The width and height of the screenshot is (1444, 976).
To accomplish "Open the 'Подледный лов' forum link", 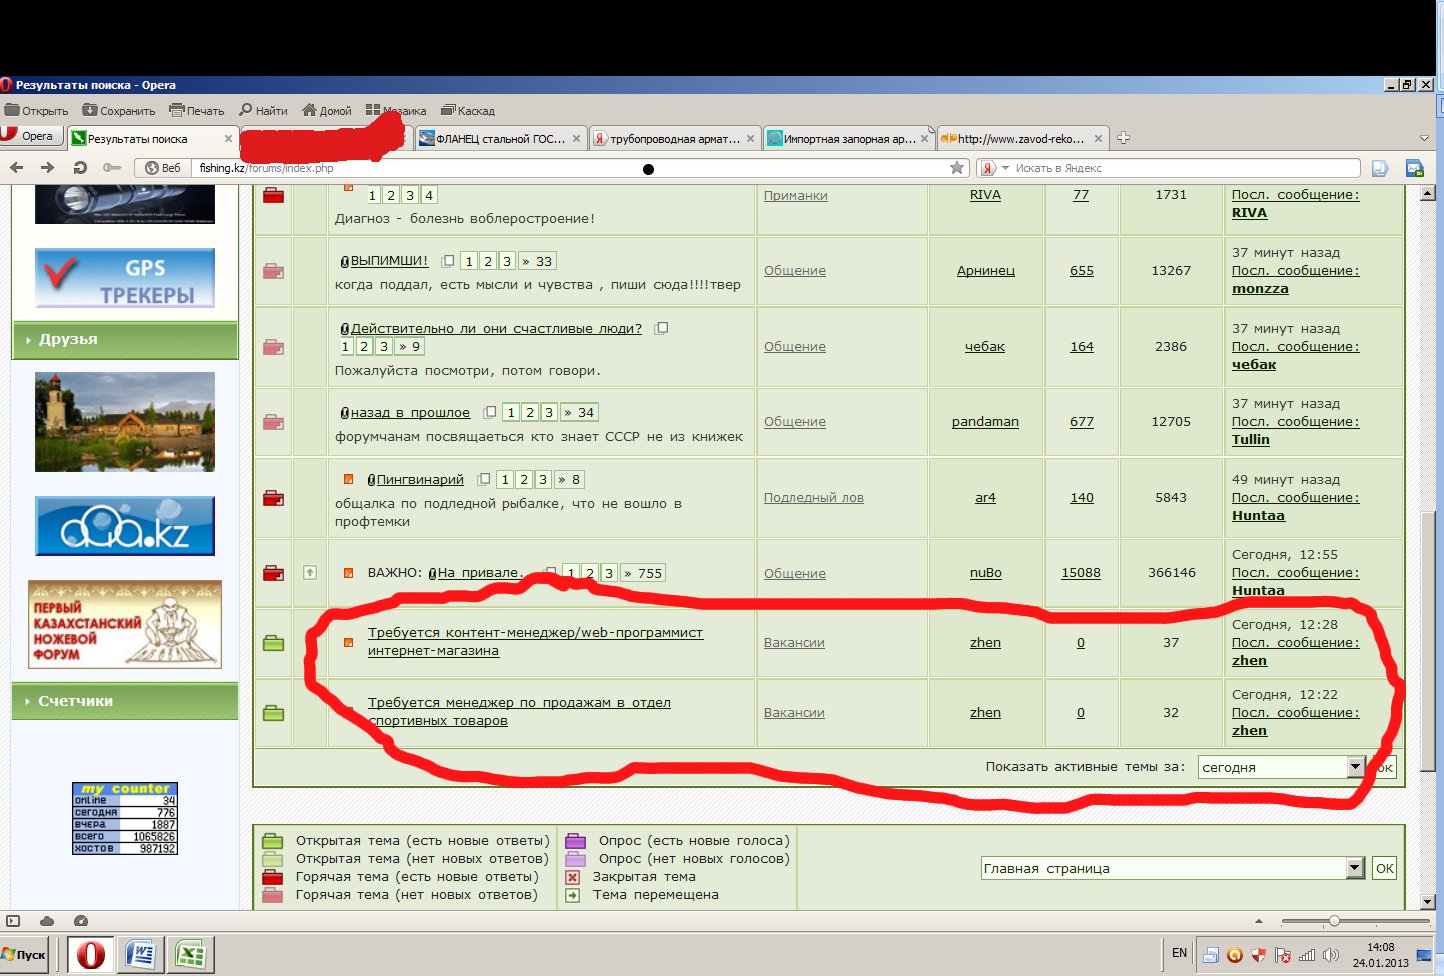I will 813,498.
